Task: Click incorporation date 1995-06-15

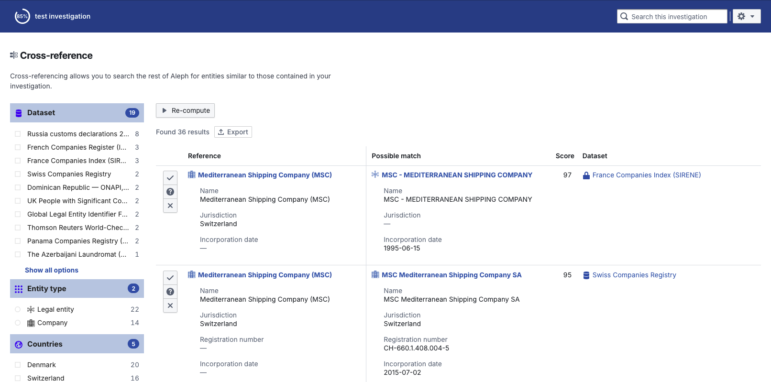Action: [x=402, y=248]
